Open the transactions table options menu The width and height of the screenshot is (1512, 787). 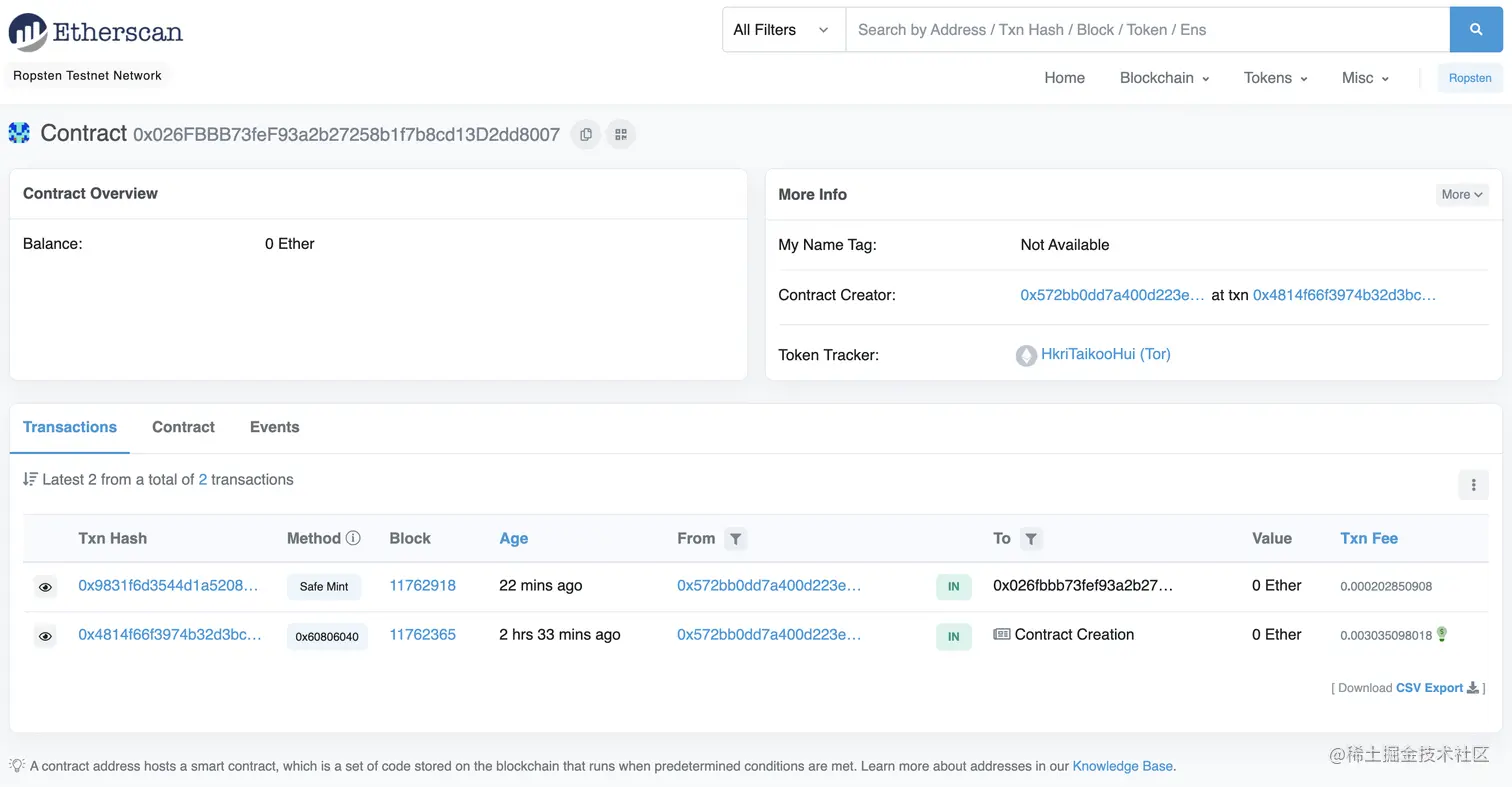(x=1473, y=485)
